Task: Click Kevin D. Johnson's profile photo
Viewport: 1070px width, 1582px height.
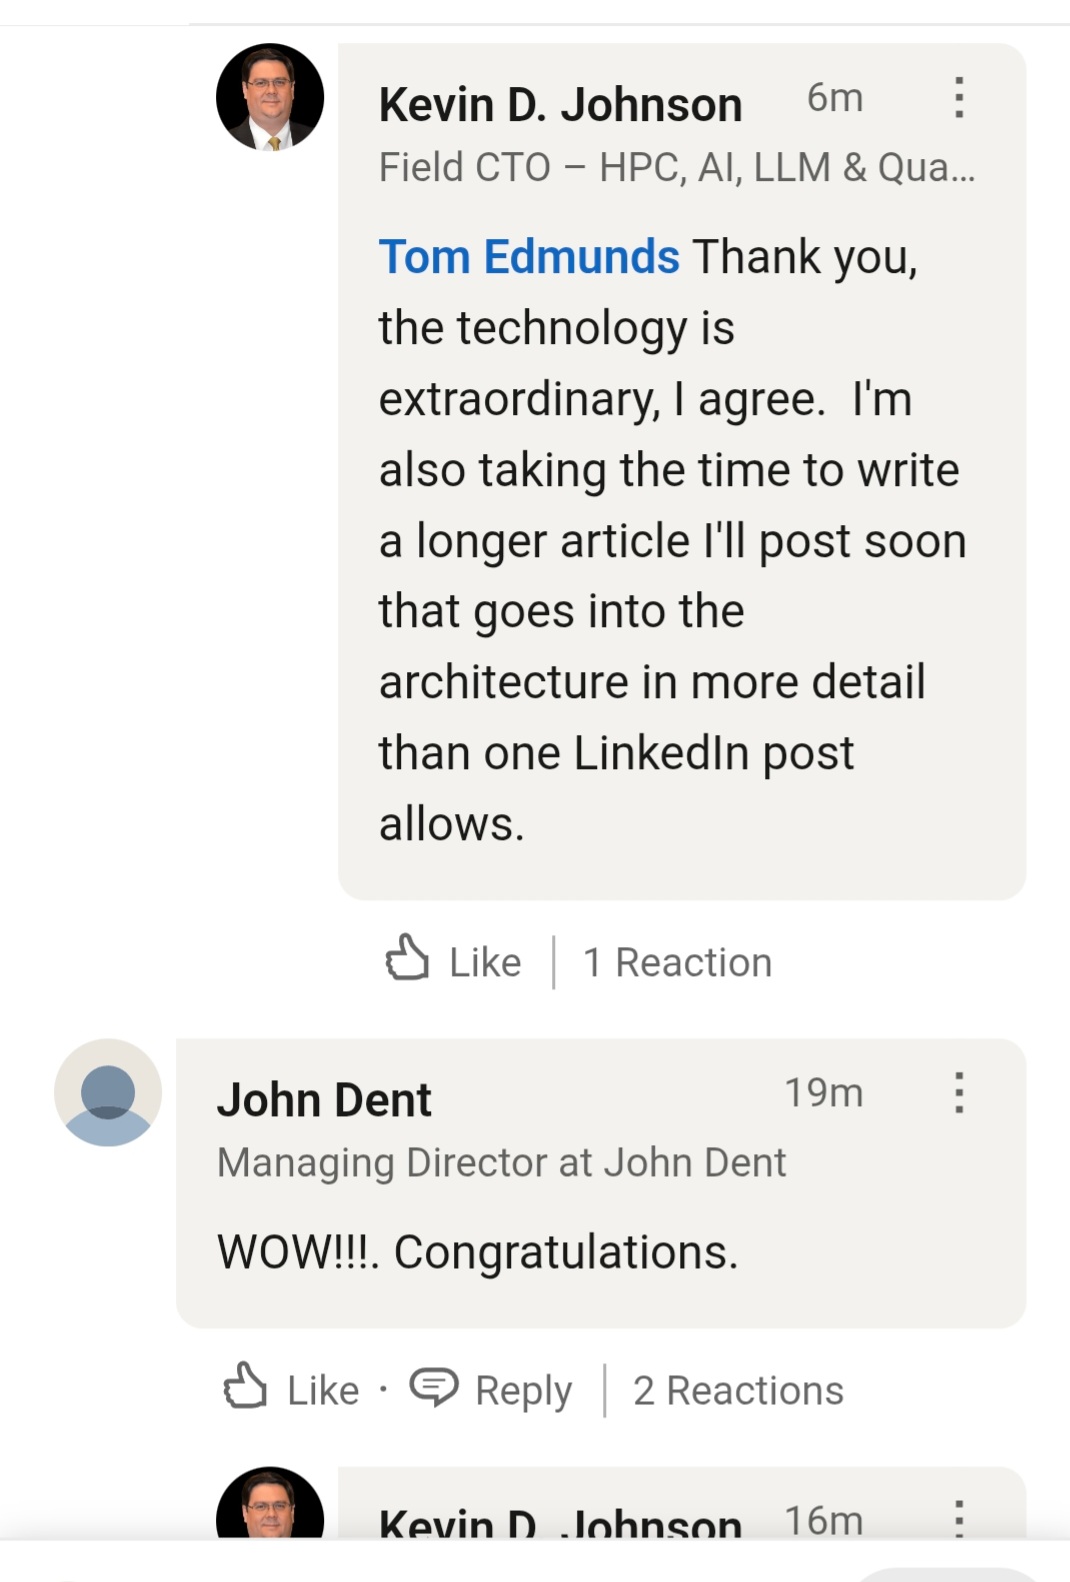Action: pos(270,98)
